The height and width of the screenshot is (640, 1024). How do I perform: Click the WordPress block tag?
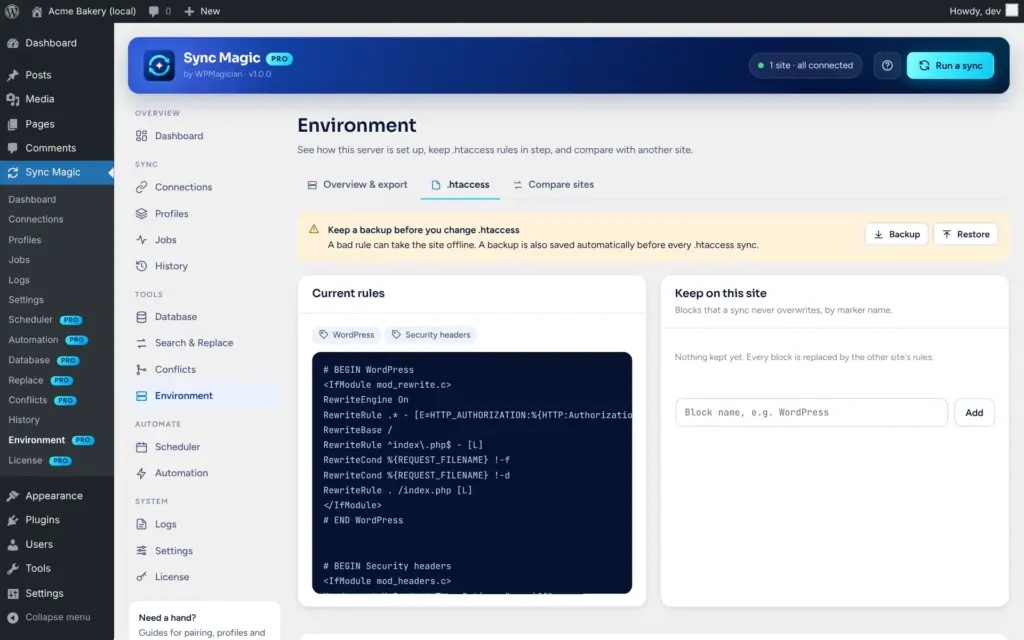point(347,335)
